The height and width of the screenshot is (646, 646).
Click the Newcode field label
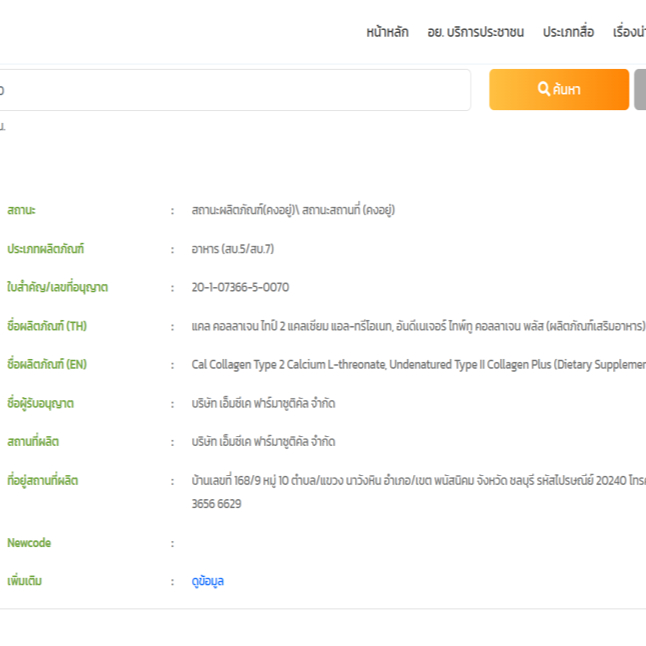pos(29,543)
